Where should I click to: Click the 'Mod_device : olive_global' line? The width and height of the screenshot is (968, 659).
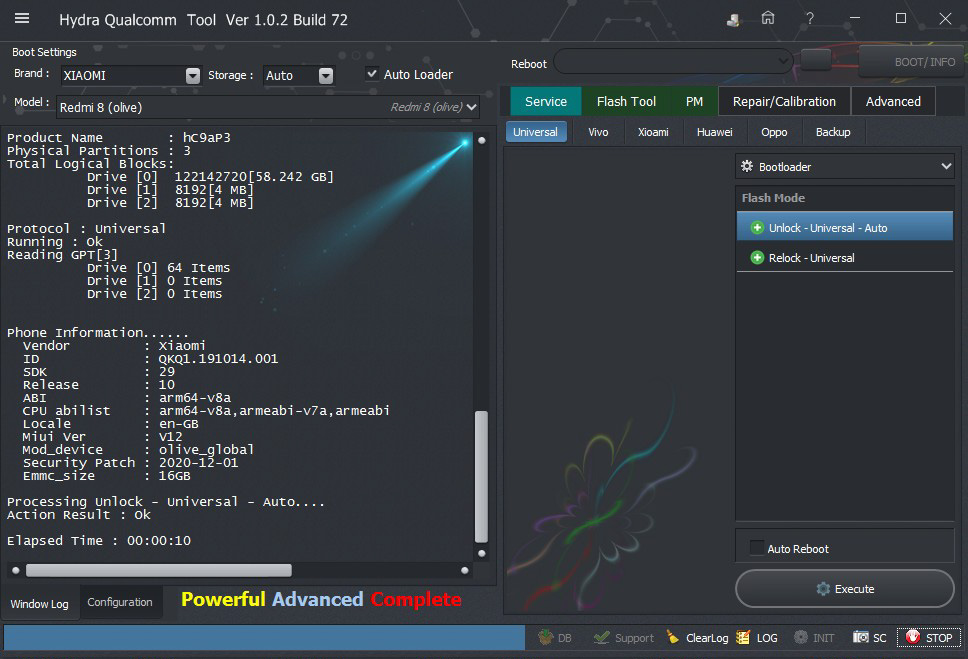(x=138, y=450)
